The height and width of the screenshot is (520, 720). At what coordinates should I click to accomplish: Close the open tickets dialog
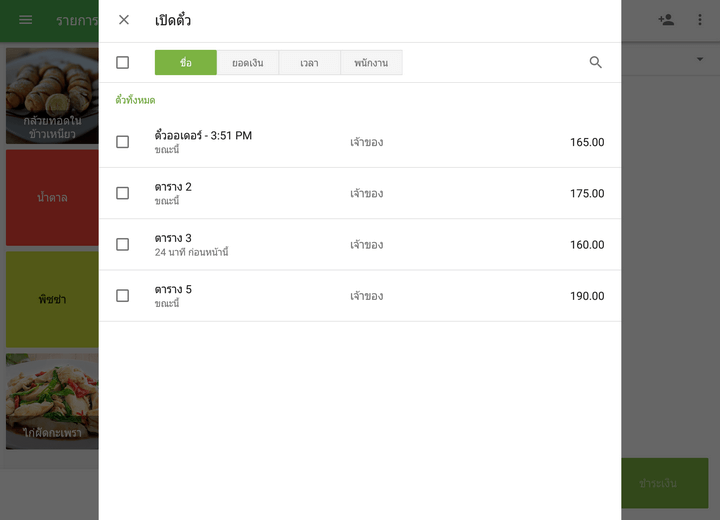click(124, 20)
